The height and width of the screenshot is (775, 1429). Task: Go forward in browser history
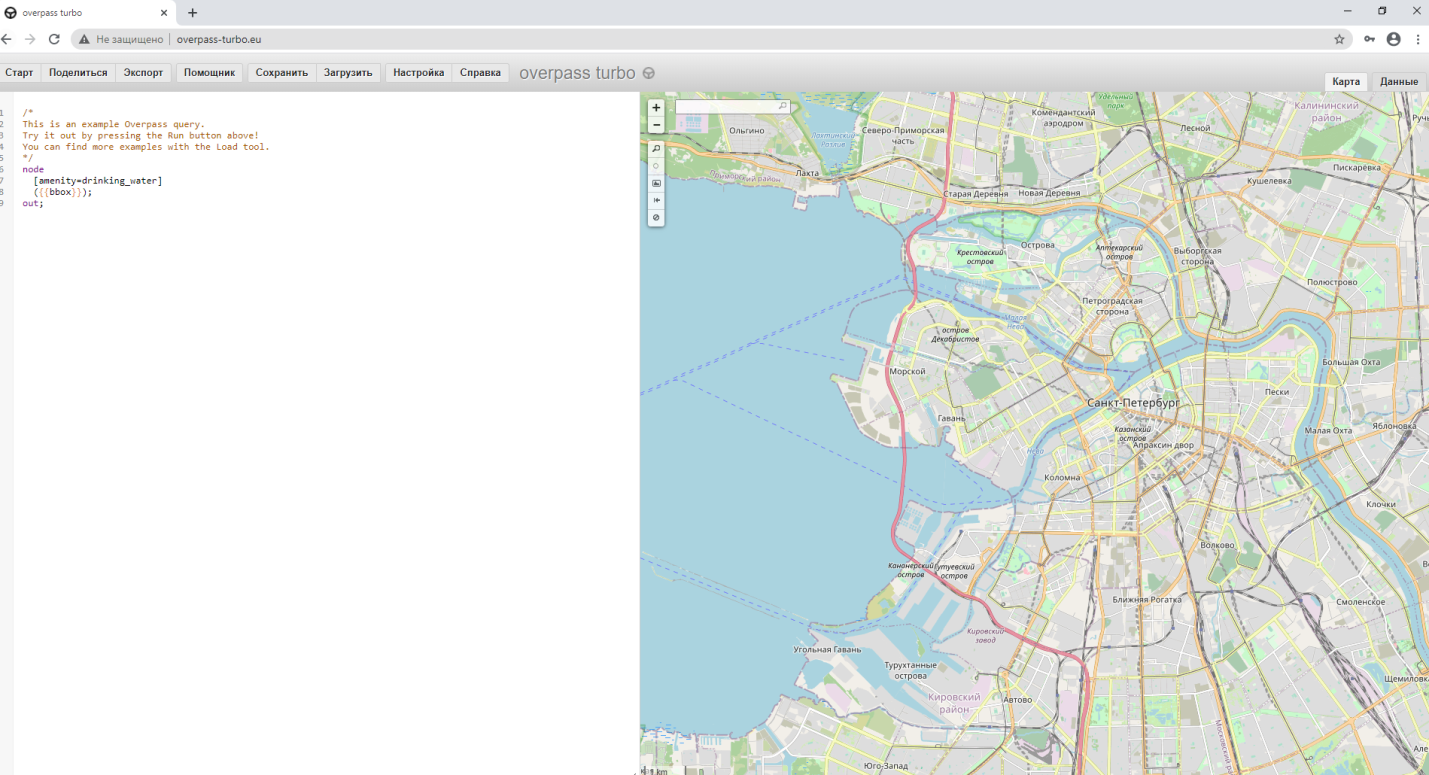[31, 39]
